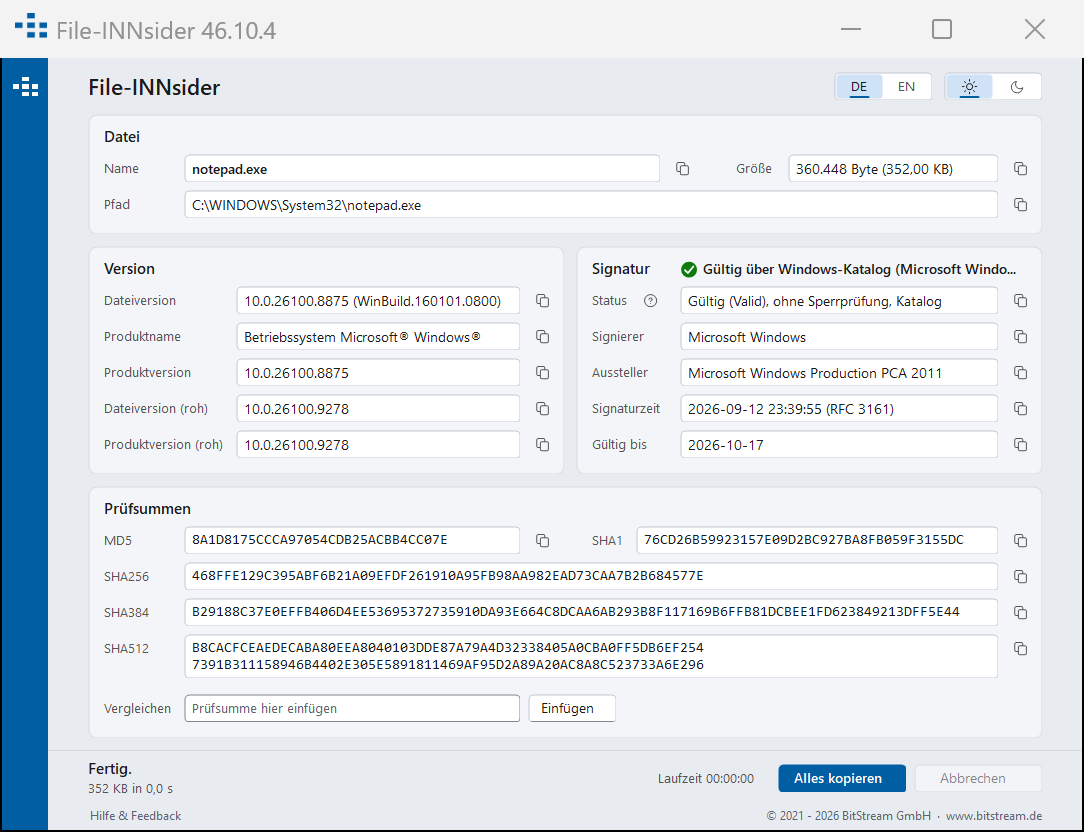The height and width of the screenshot is (832, 1084).
Task: Click the Gültig über Windows-Katalog signature summary
Action: 859,270
